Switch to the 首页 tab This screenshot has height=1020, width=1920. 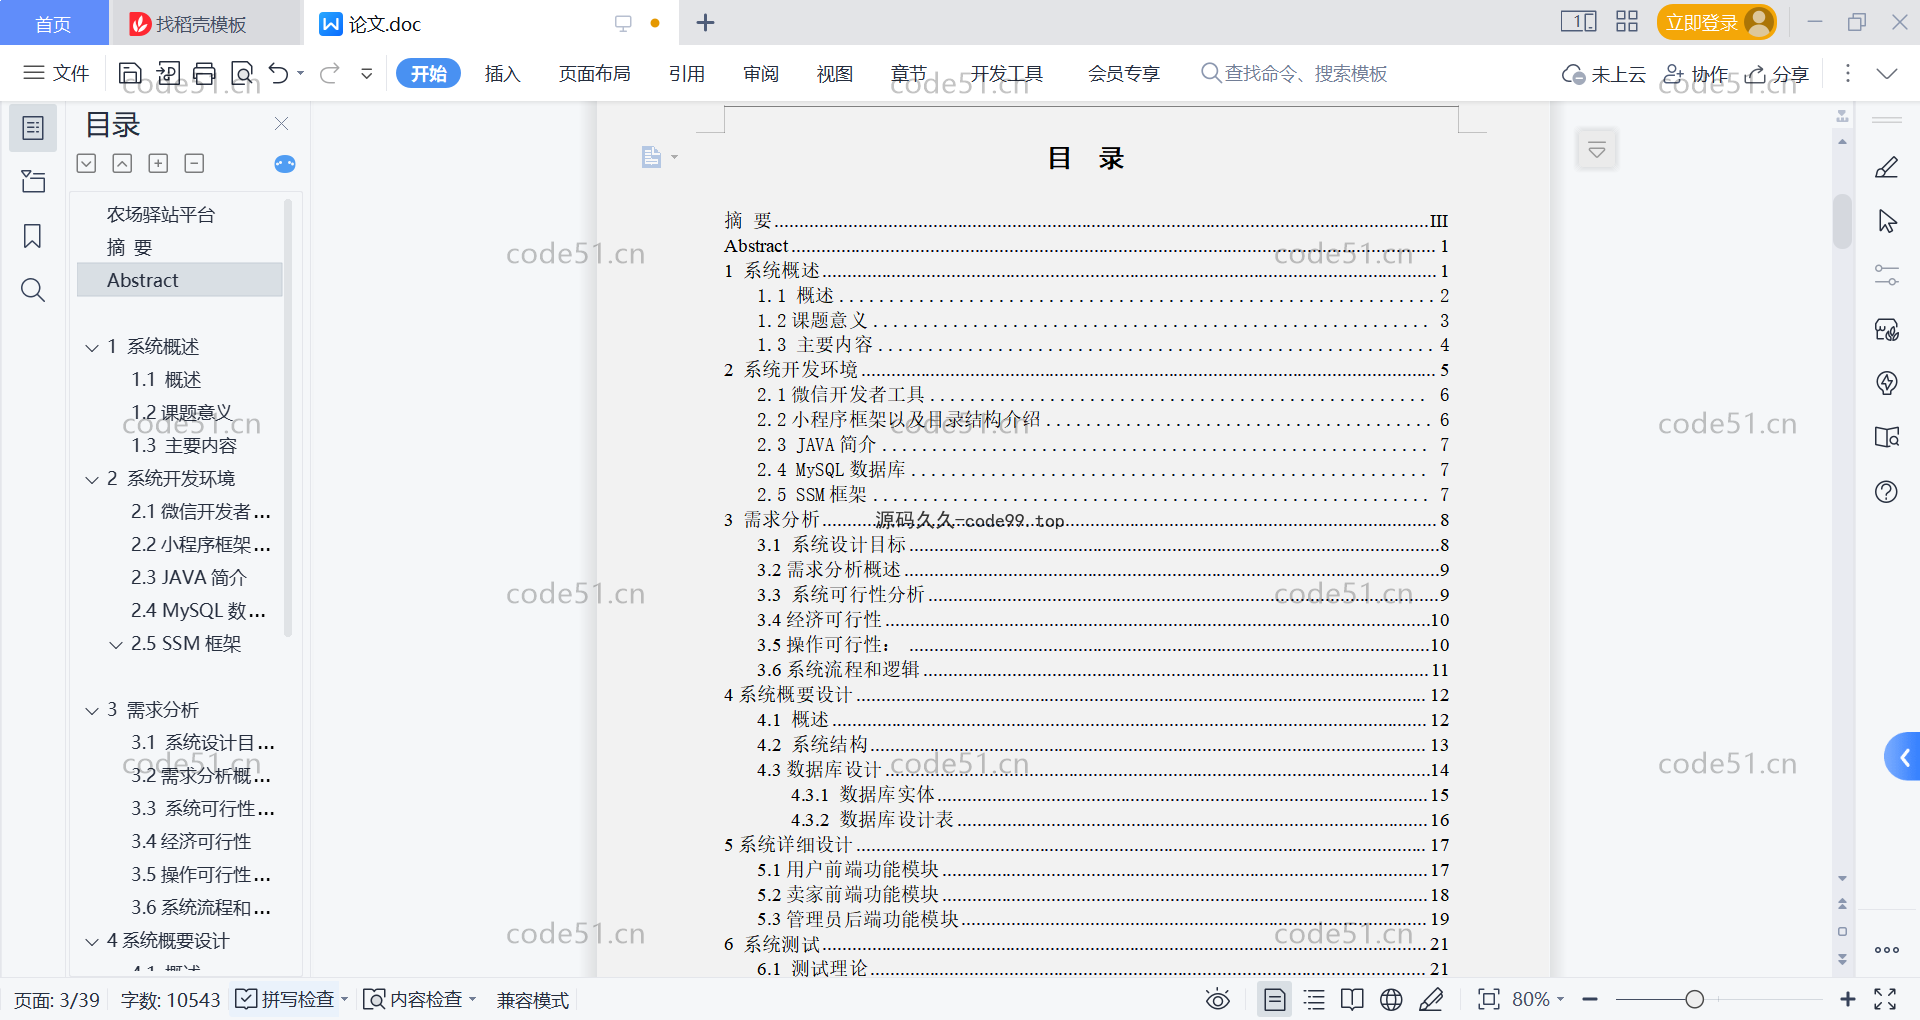click(x=53, y=23)
